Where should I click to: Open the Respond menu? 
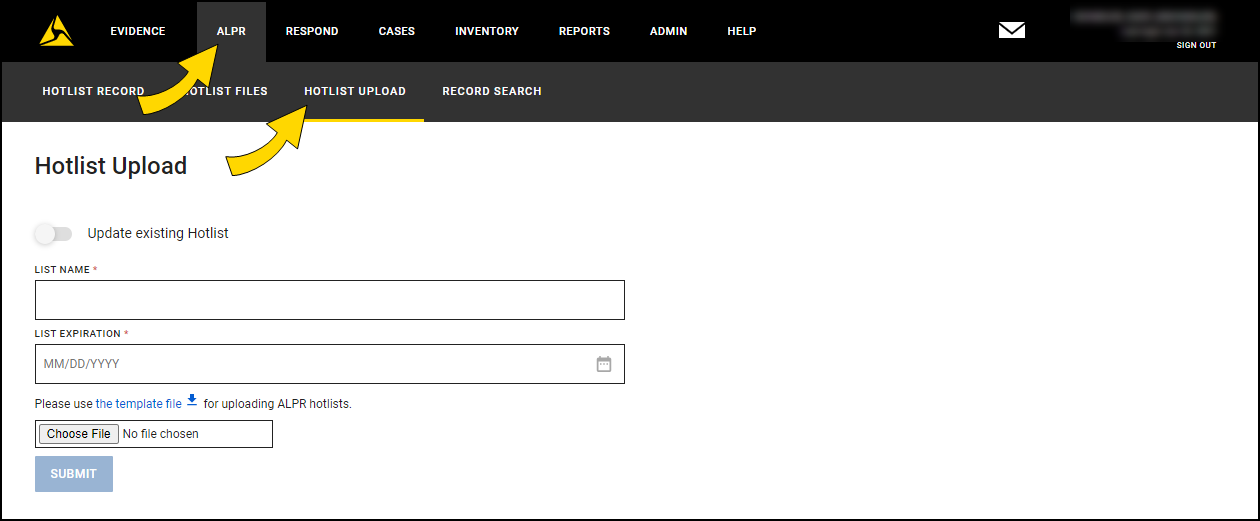(x=312, y=31)
